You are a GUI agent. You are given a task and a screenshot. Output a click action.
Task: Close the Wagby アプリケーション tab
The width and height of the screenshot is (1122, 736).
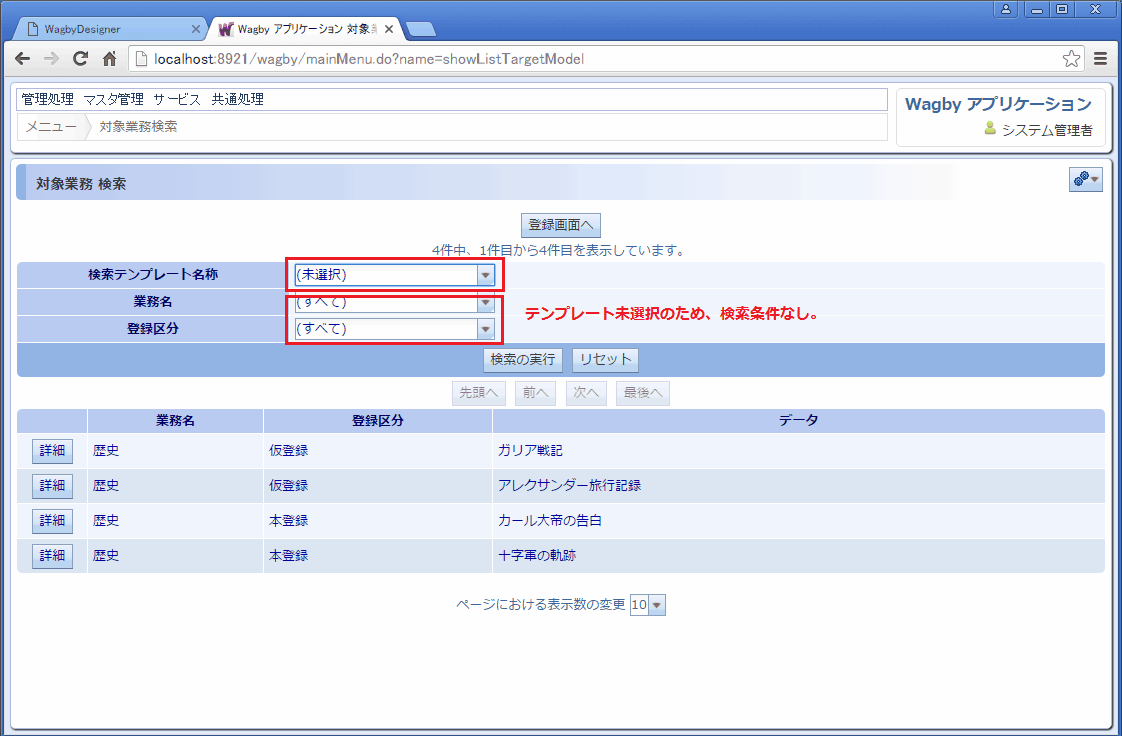point(389,29)
